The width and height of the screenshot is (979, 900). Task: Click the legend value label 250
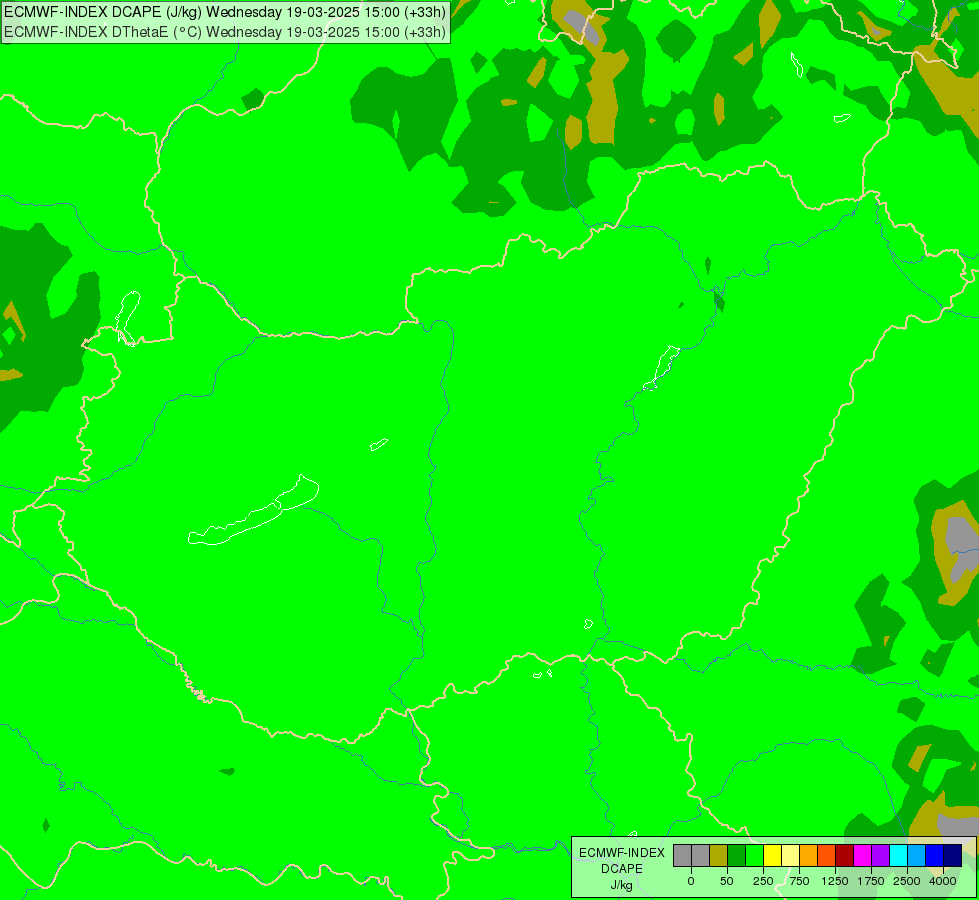(x=763, y=881)
